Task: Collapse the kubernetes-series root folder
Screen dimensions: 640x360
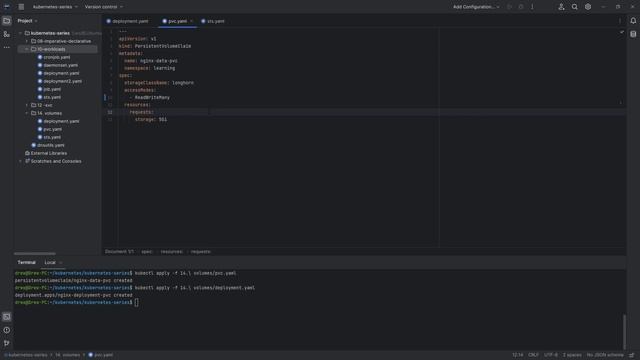Action: (20, 33)
